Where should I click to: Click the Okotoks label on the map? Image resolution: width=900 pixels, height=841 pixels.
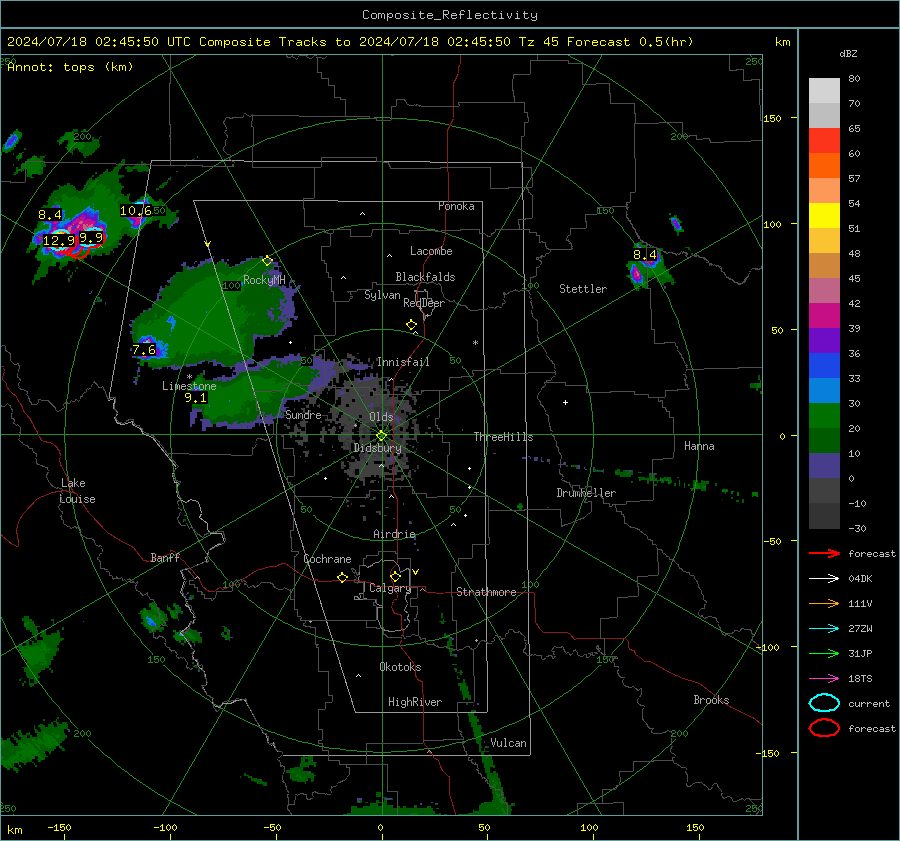click(x=400, y=667)
